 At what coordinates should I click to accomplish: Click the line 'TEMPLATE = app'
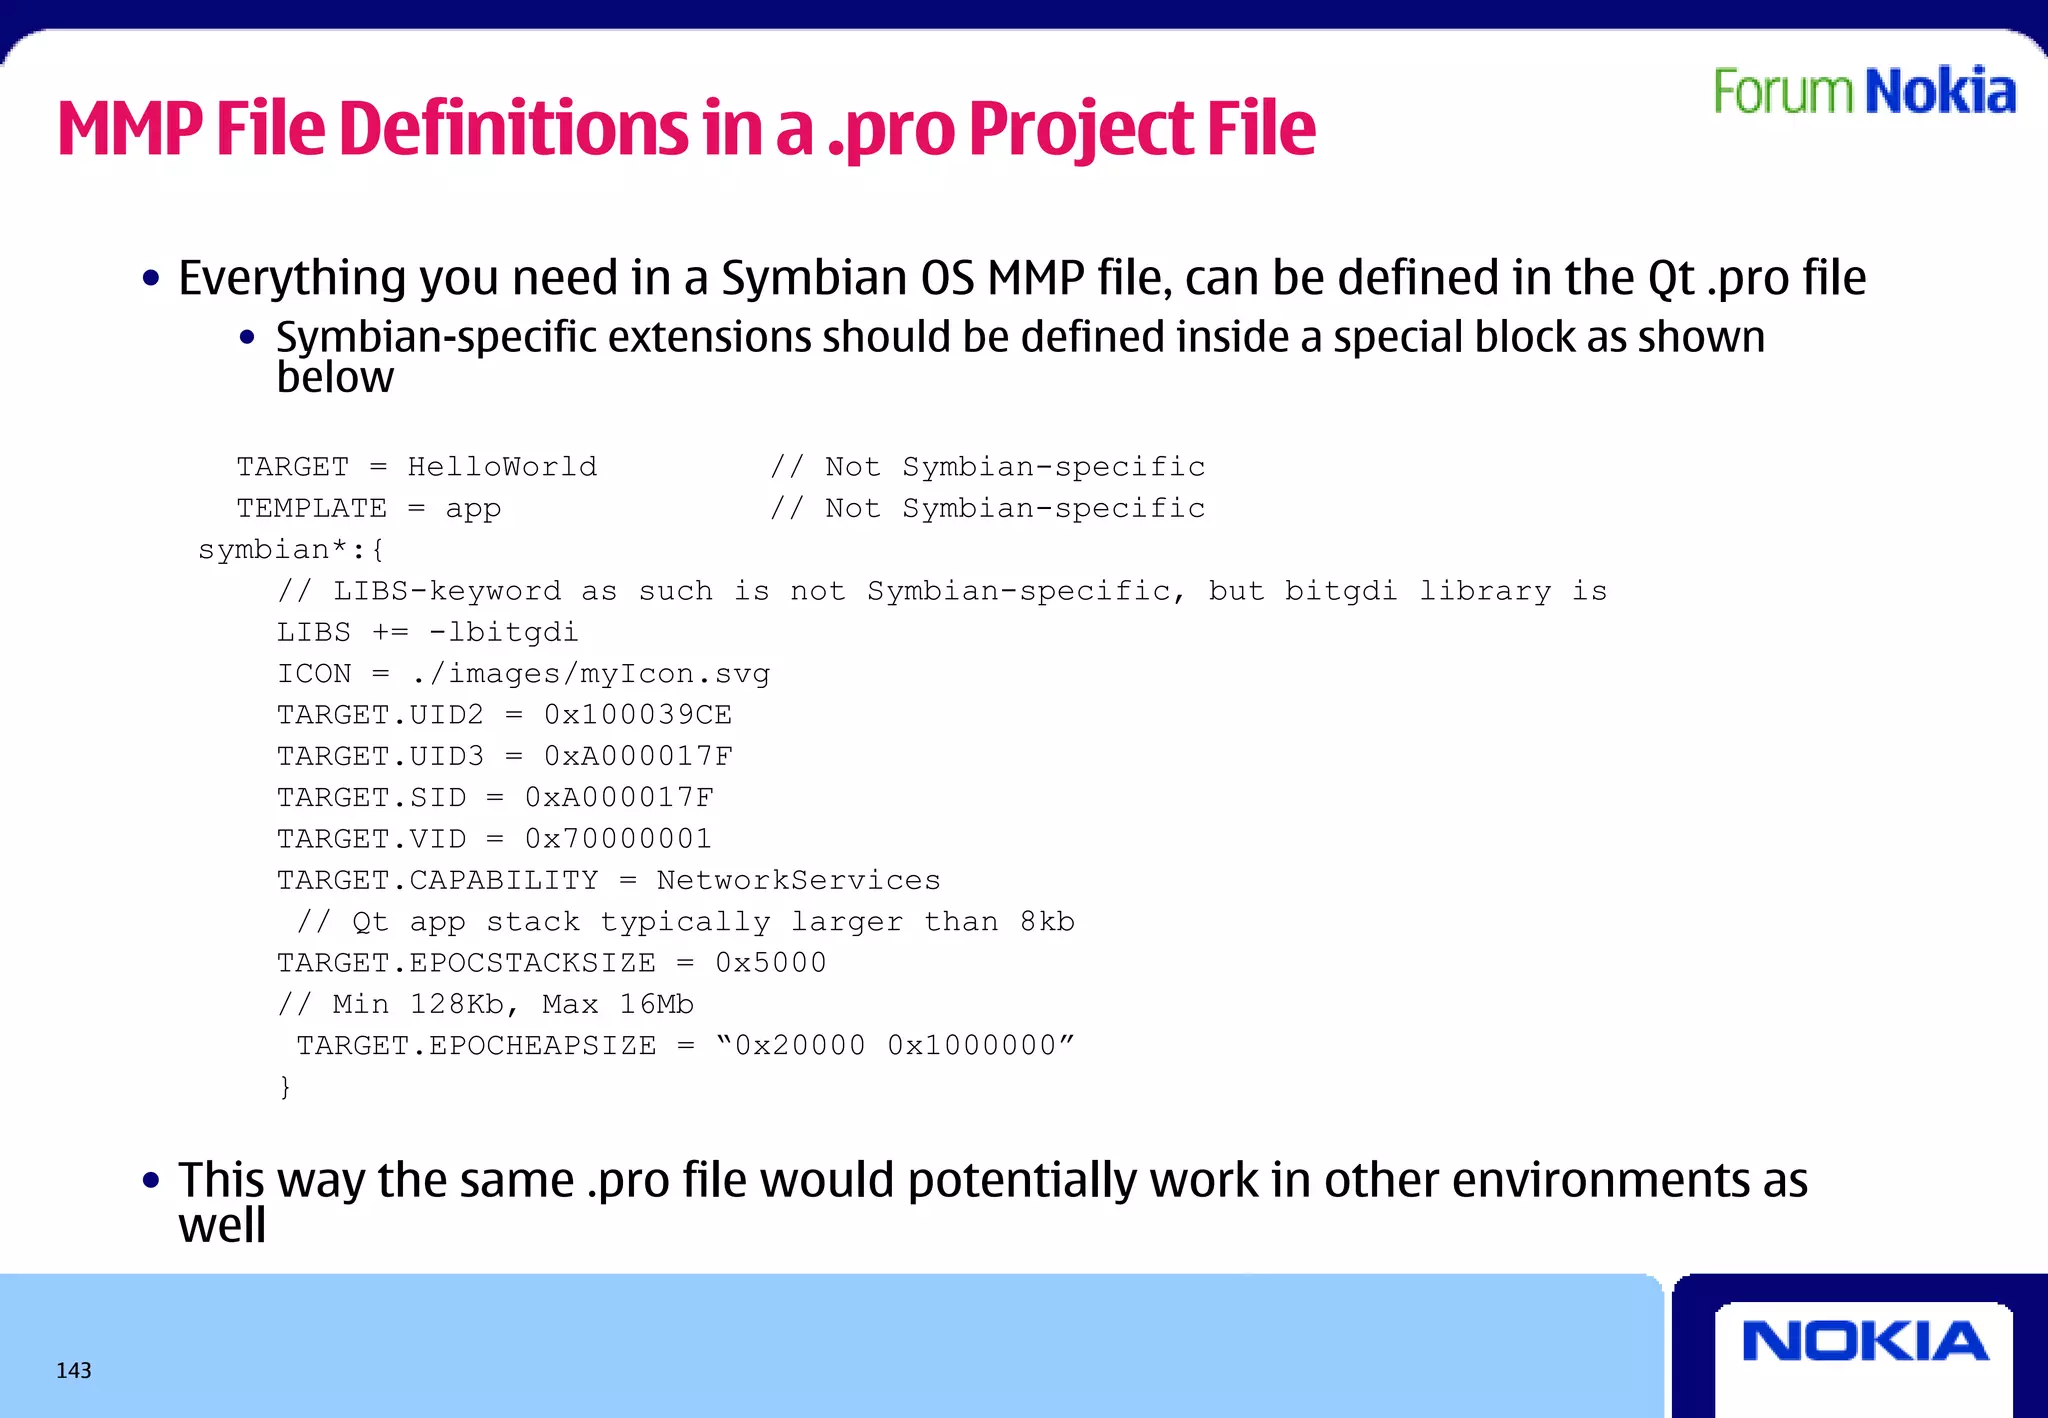pos(369,509)
